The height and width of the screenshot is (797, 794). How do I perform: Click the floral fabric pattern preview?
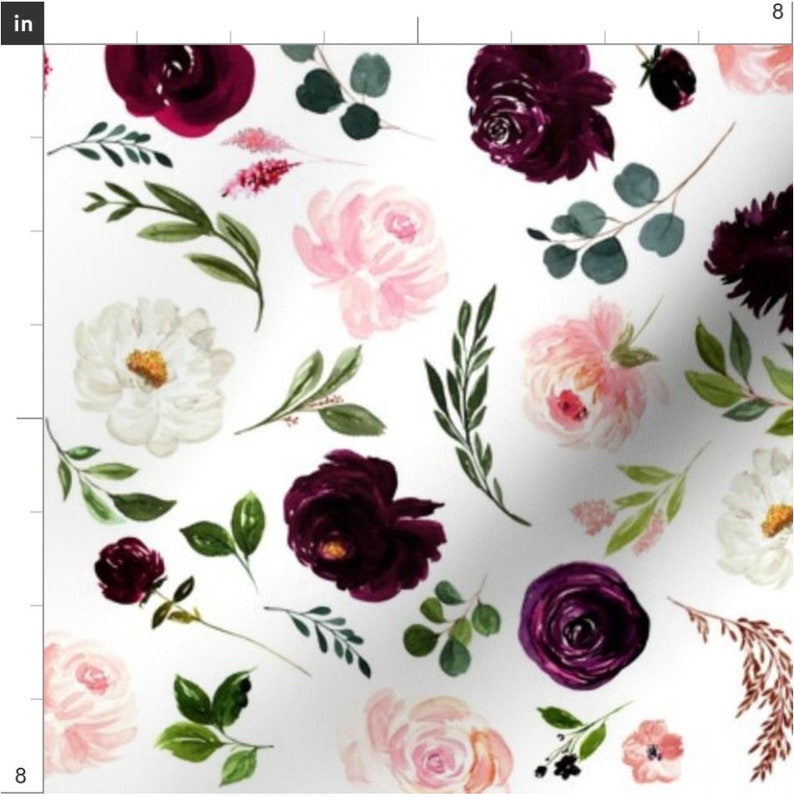418,419
